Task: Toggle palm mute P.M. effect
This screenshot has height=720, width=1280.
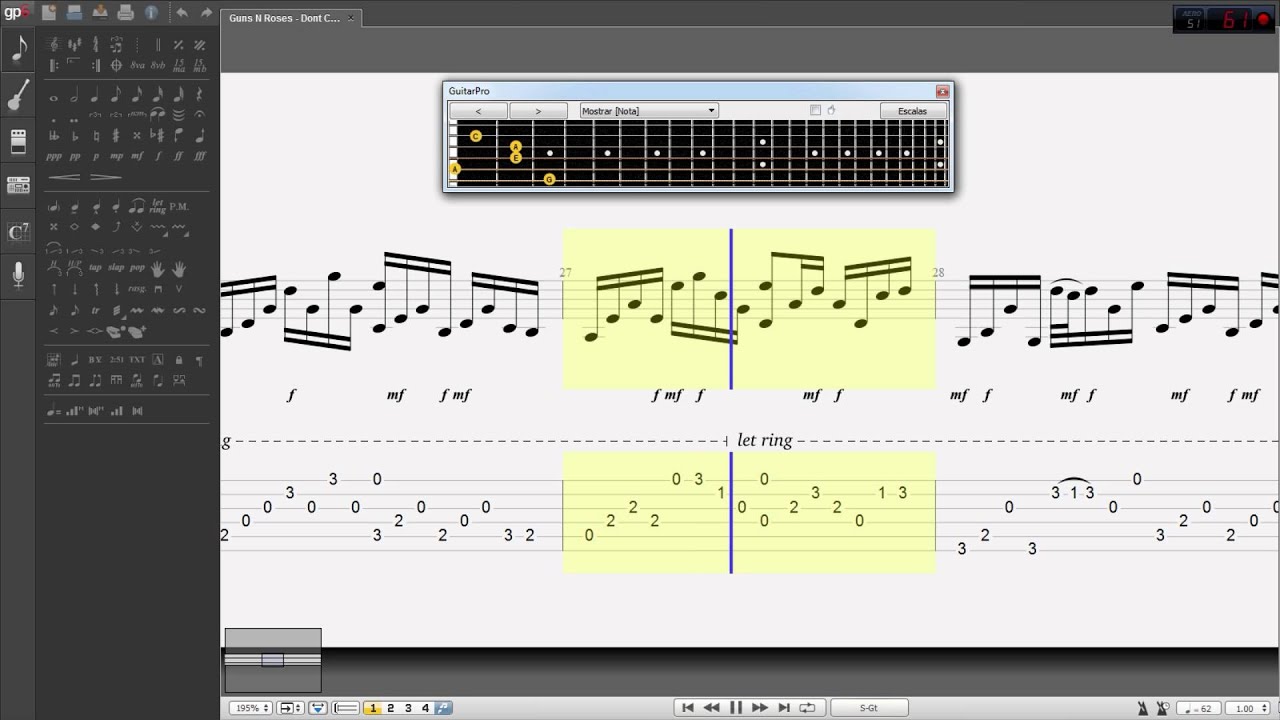Action: coord(179,207)
